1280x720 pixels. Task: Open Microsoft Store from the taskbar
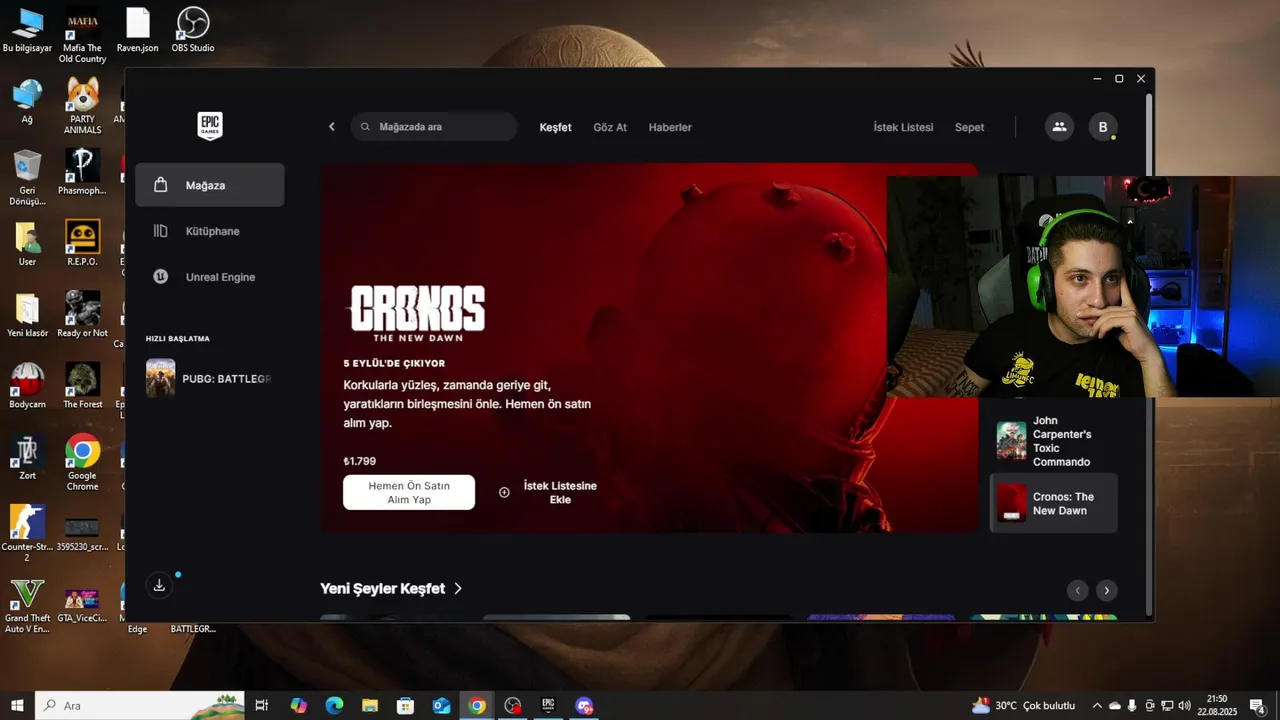[x=405, y=706]
